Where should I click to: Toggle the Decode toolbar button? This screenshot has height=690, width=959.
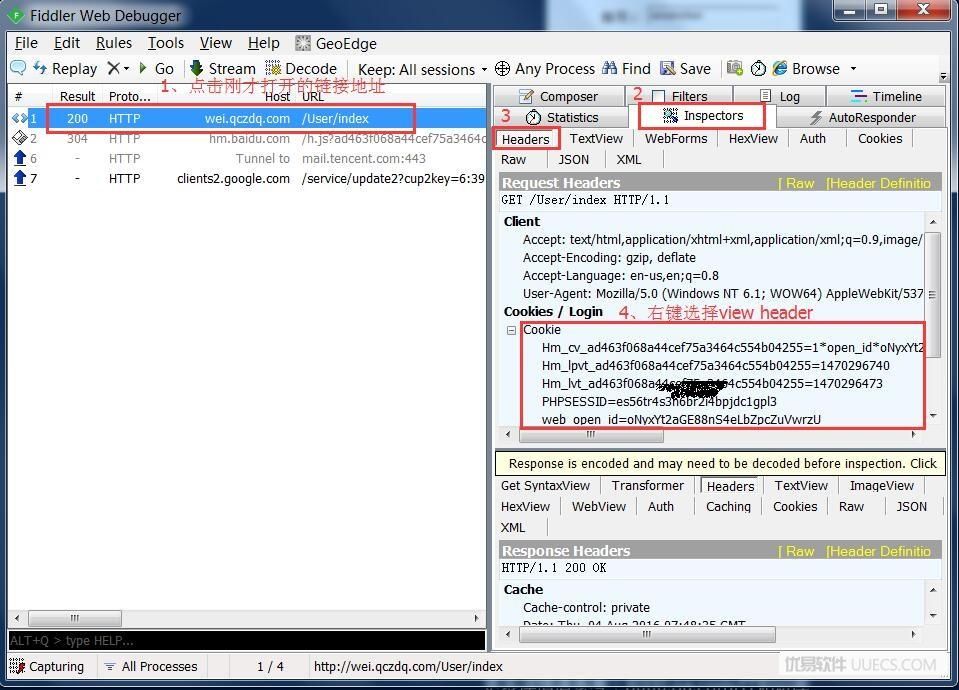(x=301, y=69)
